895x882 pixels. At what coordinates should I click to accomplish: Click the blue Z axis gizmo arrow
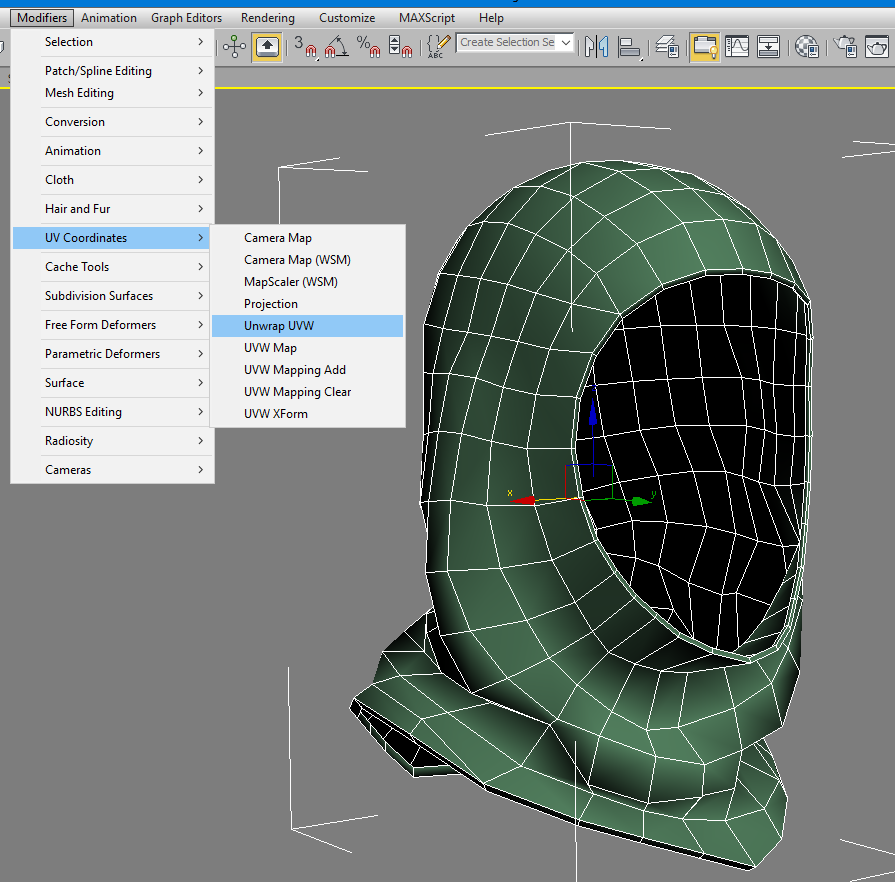[593, 413]
